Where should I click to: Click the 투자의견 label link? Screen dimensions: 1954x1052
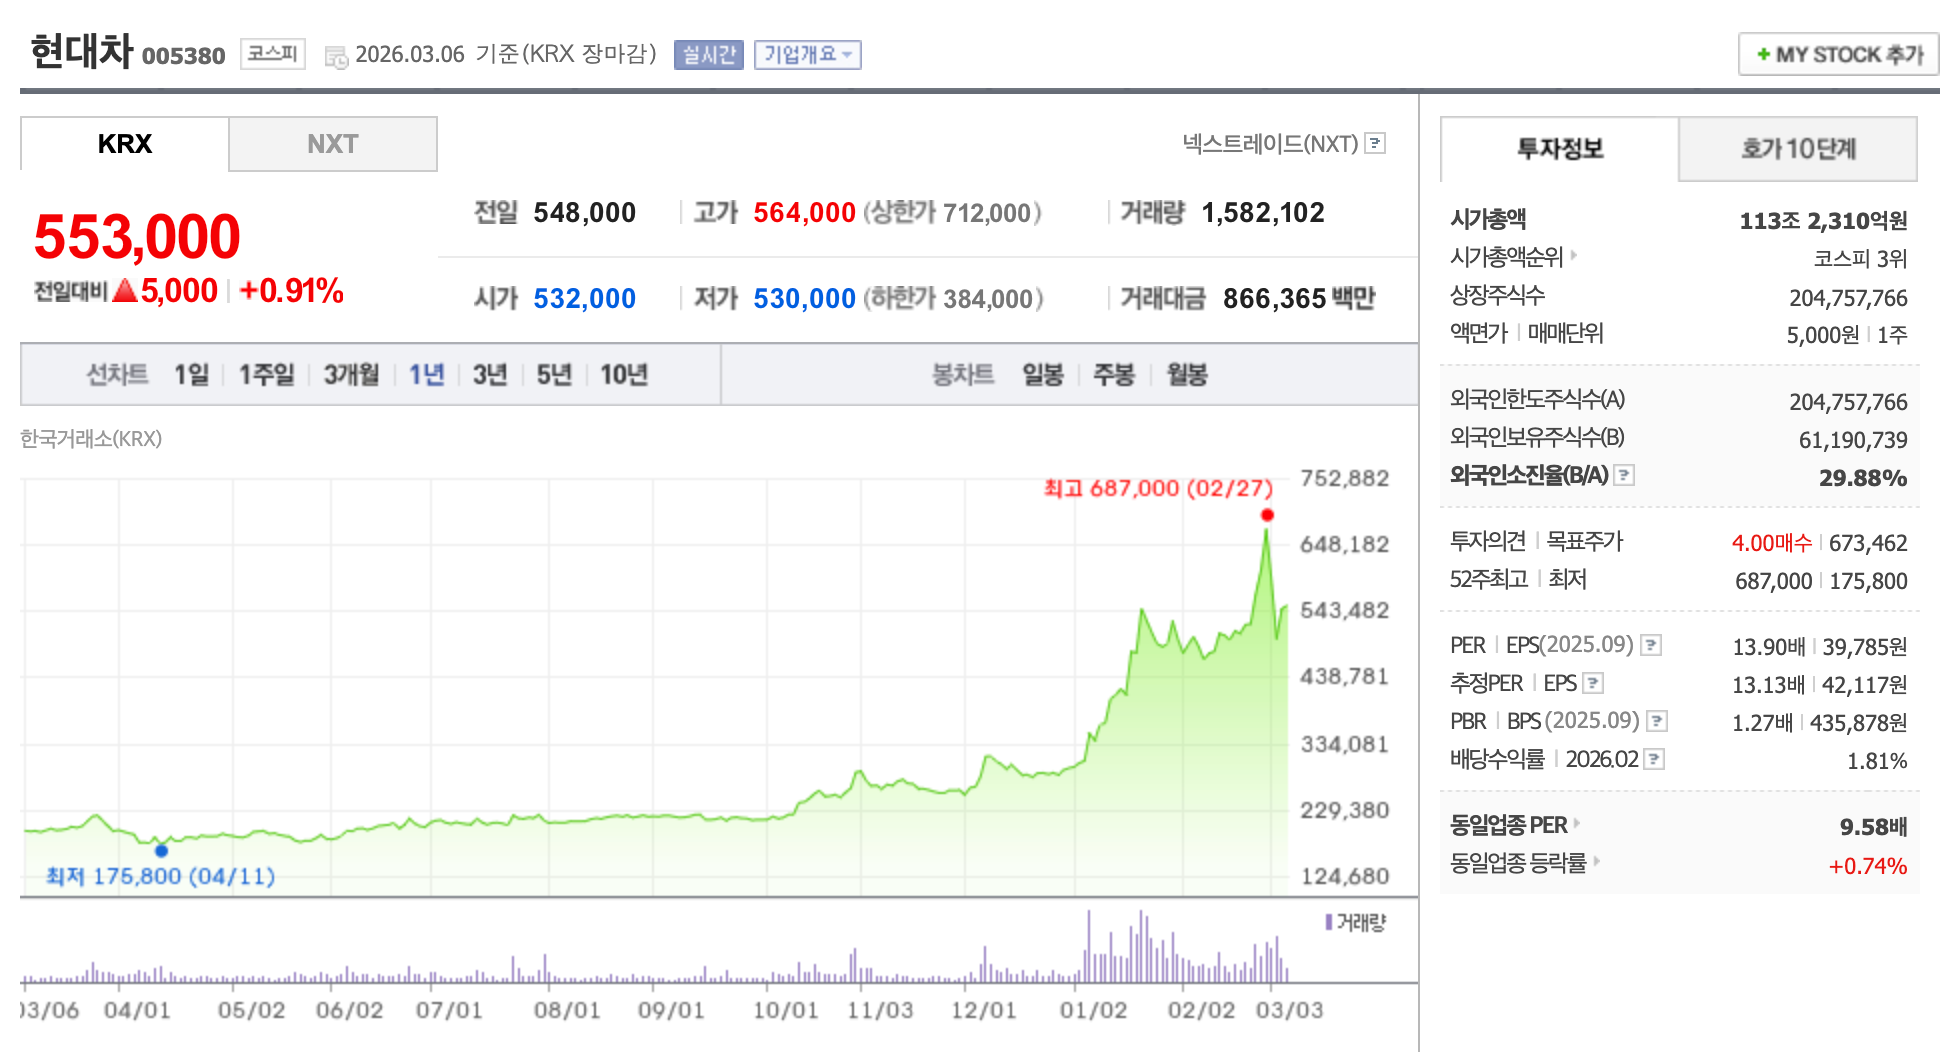coord(1487,541)
